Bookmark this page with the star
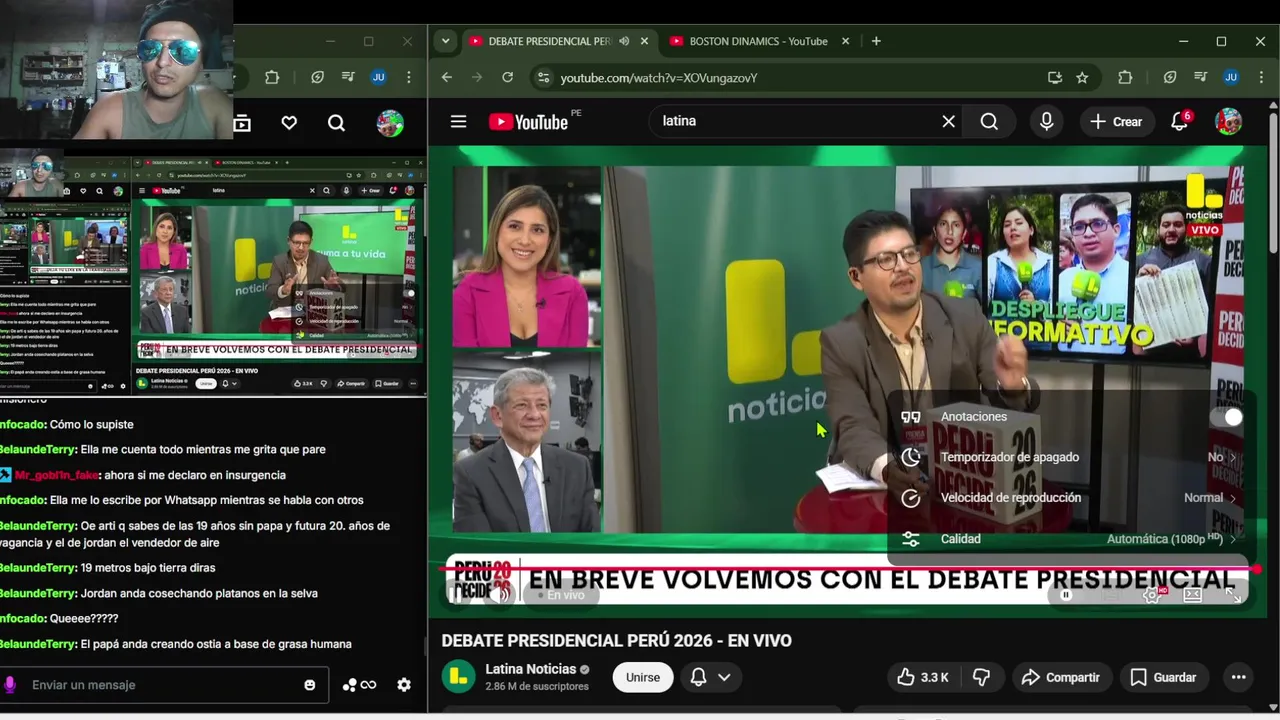1280x720 pixels. (x=1082, y=77)
